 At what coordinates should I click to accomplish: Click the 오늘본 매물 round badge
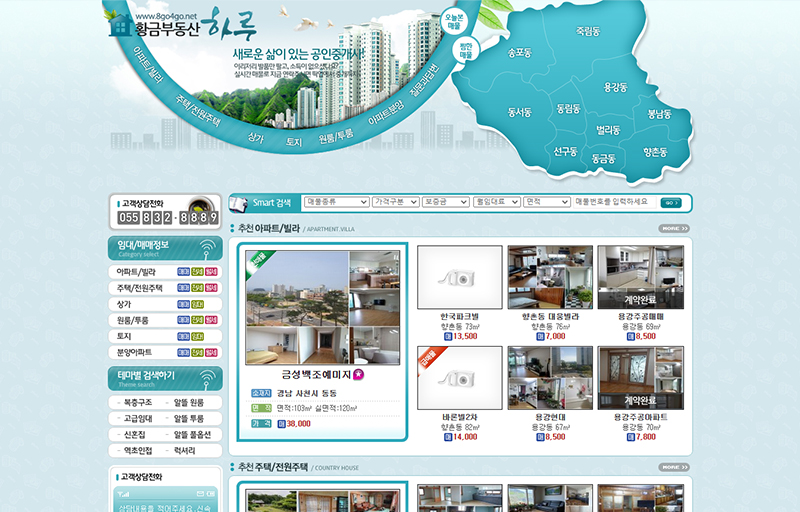[453, 22]
